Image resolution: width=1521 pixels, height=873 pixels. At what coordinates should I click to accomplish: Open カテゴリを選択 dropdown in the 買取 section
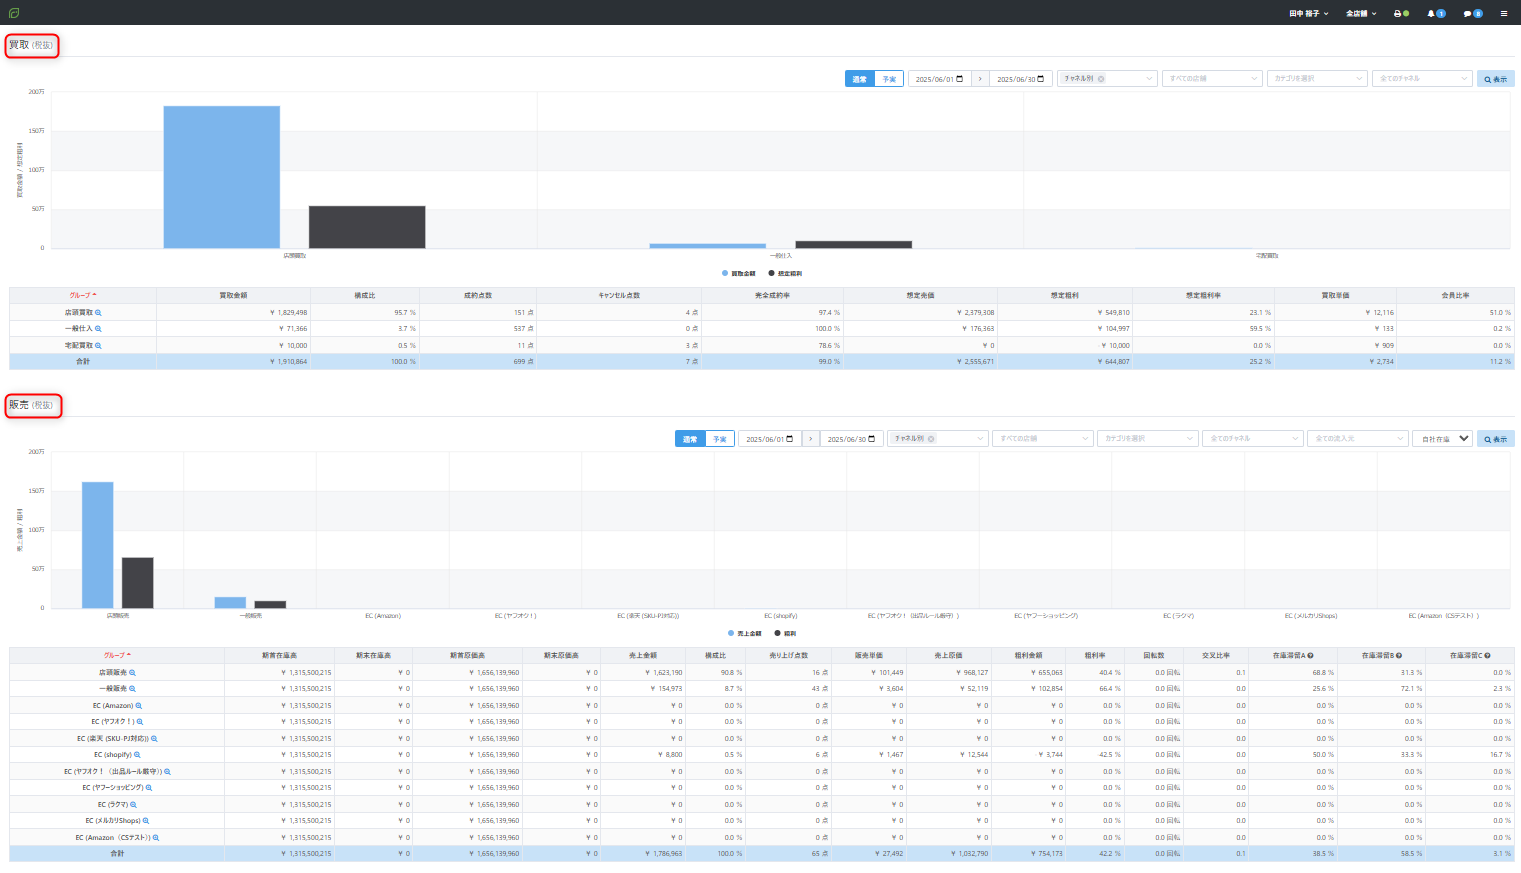pyautogui.click(x=1316, y=78)
